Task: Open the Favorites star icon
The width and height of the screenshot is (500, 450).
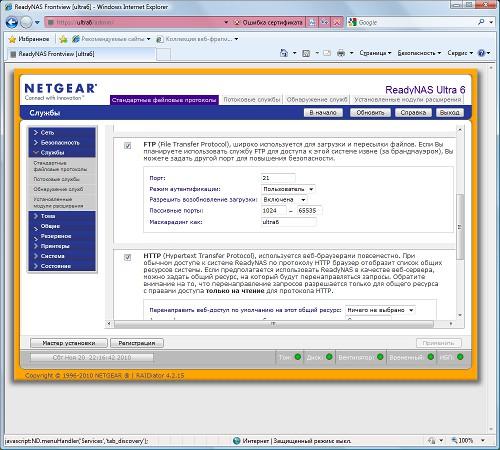Action: 12,39
